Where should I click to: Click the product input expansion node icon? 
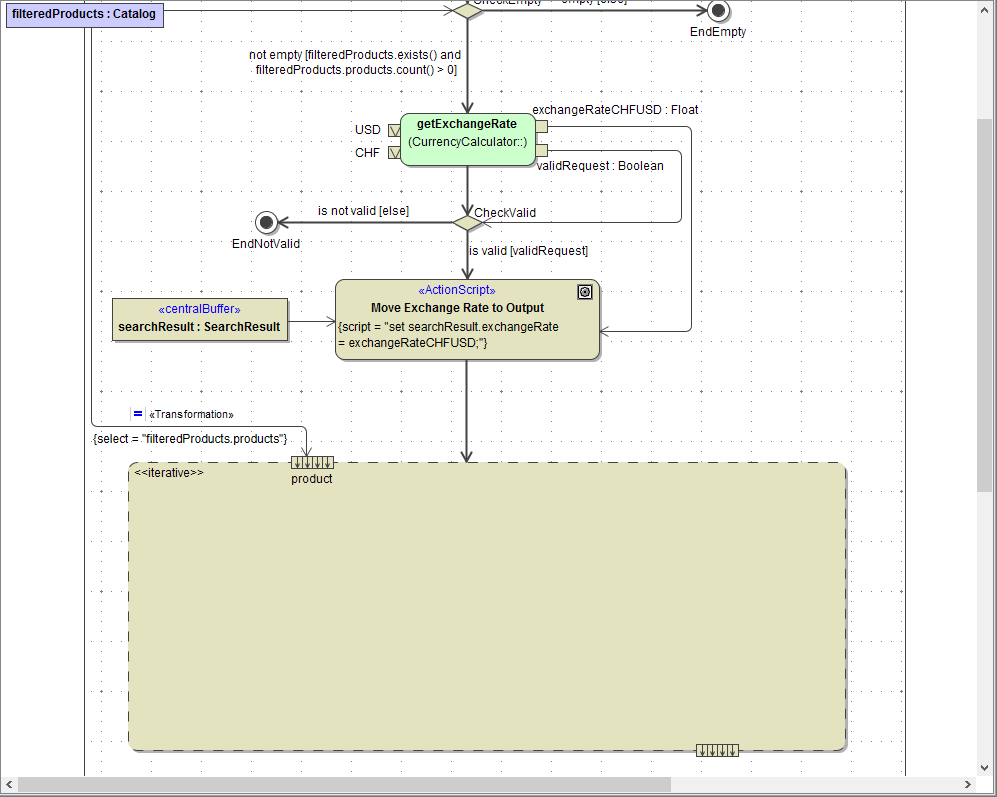(312, 462)
